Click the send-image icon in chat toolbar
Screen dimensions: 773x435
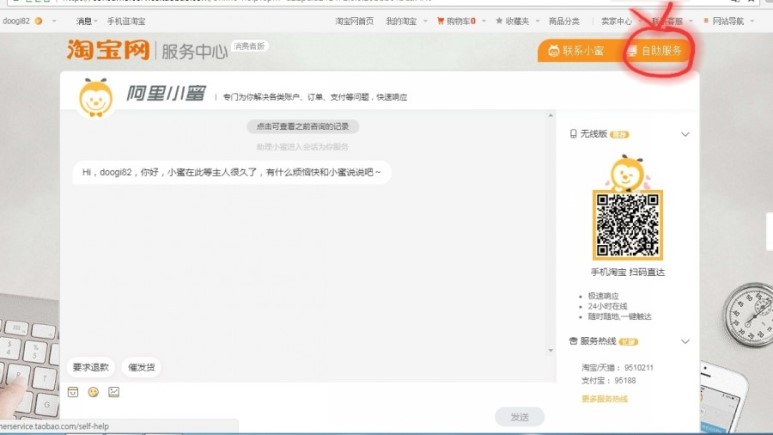114,392
